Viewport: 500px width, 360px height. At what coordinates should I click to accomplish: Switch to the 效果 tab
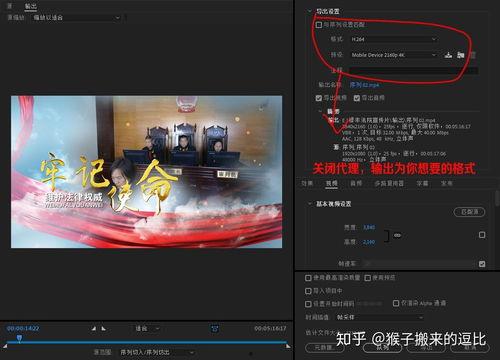[307, 183]
